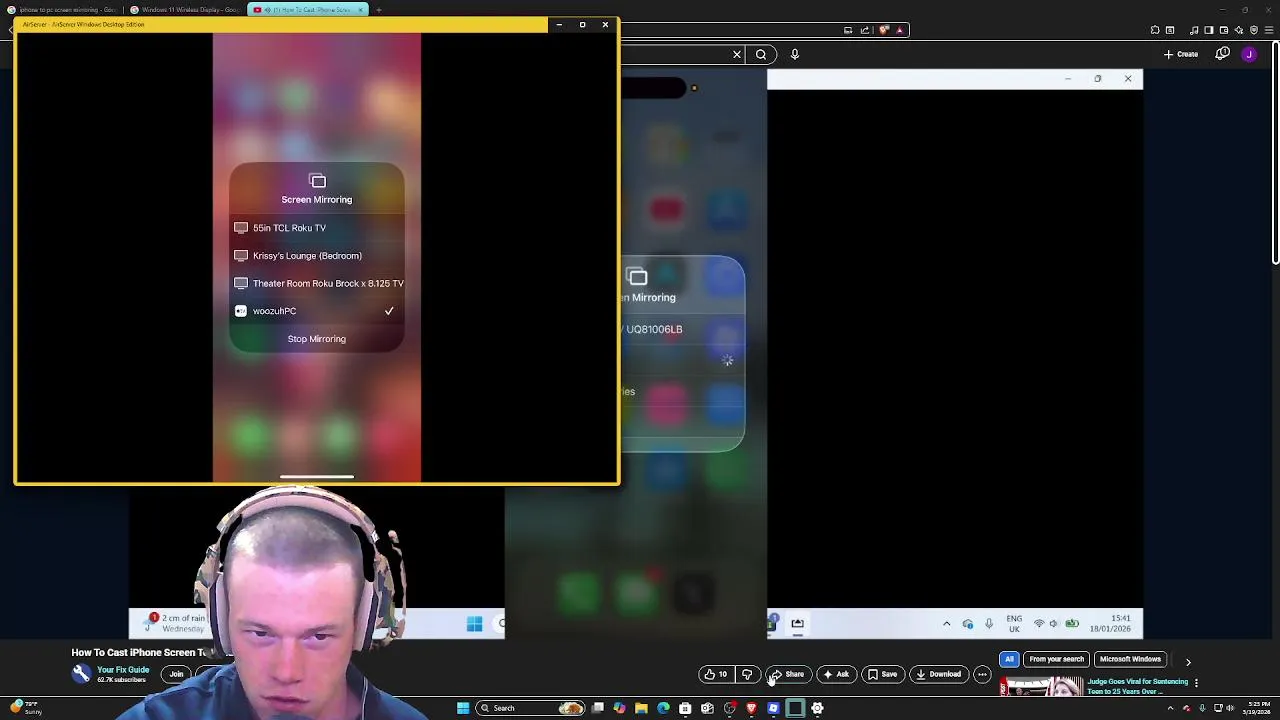The height and width of the screenshot is (720, 1280).
Task: Open YouTube notifications bell
Action: [1222, 54]
